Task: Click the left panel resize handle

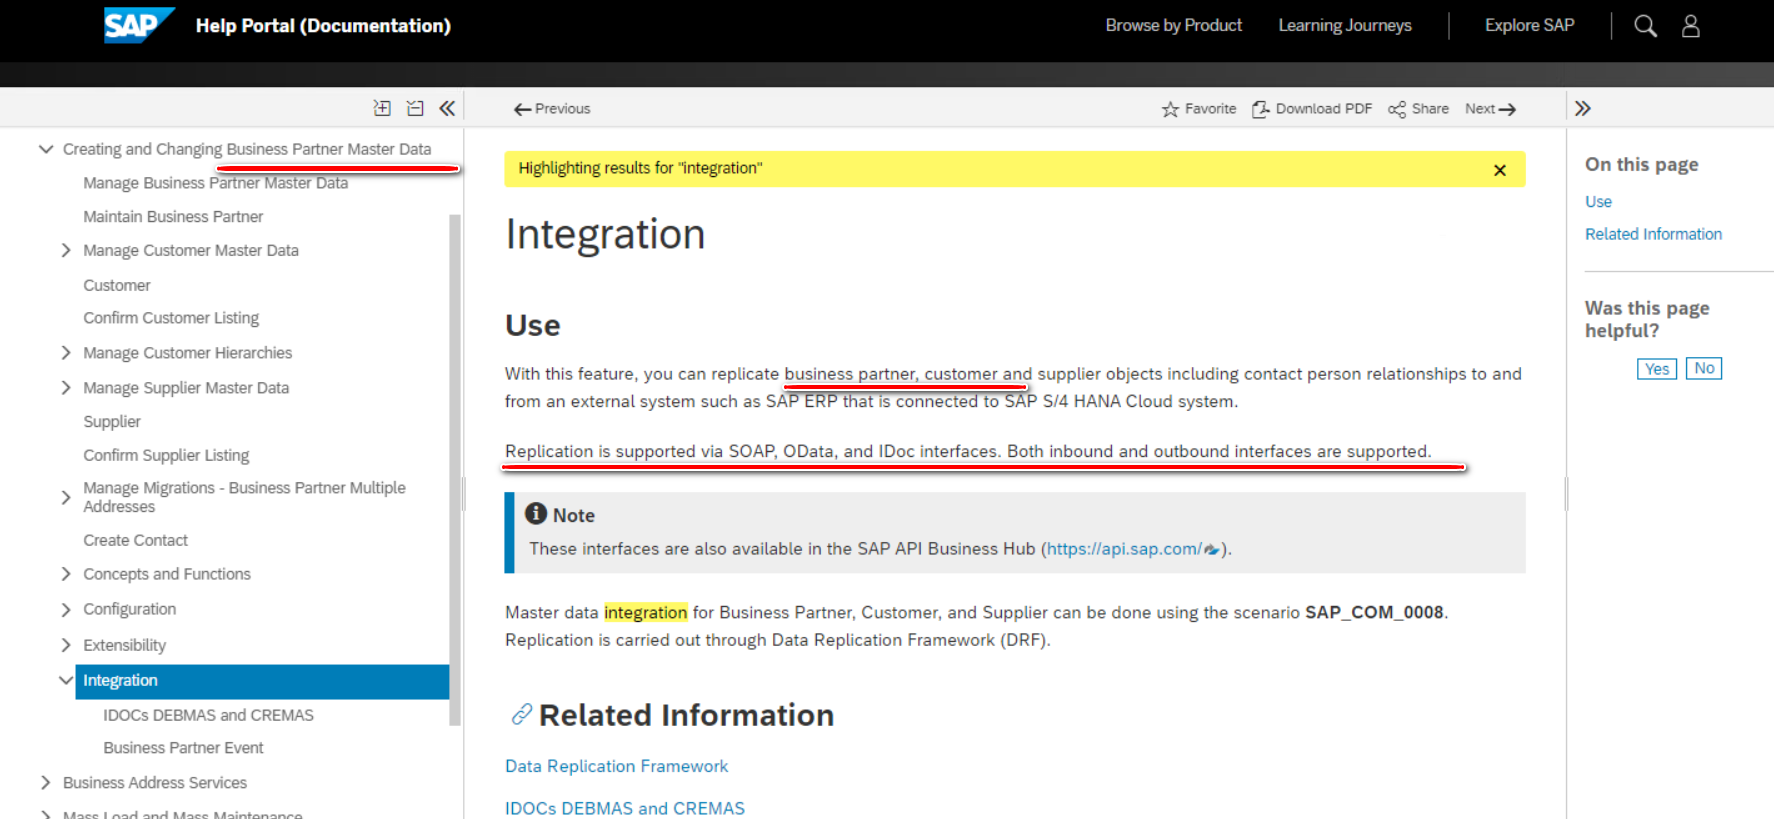Action: click(463, 493)
